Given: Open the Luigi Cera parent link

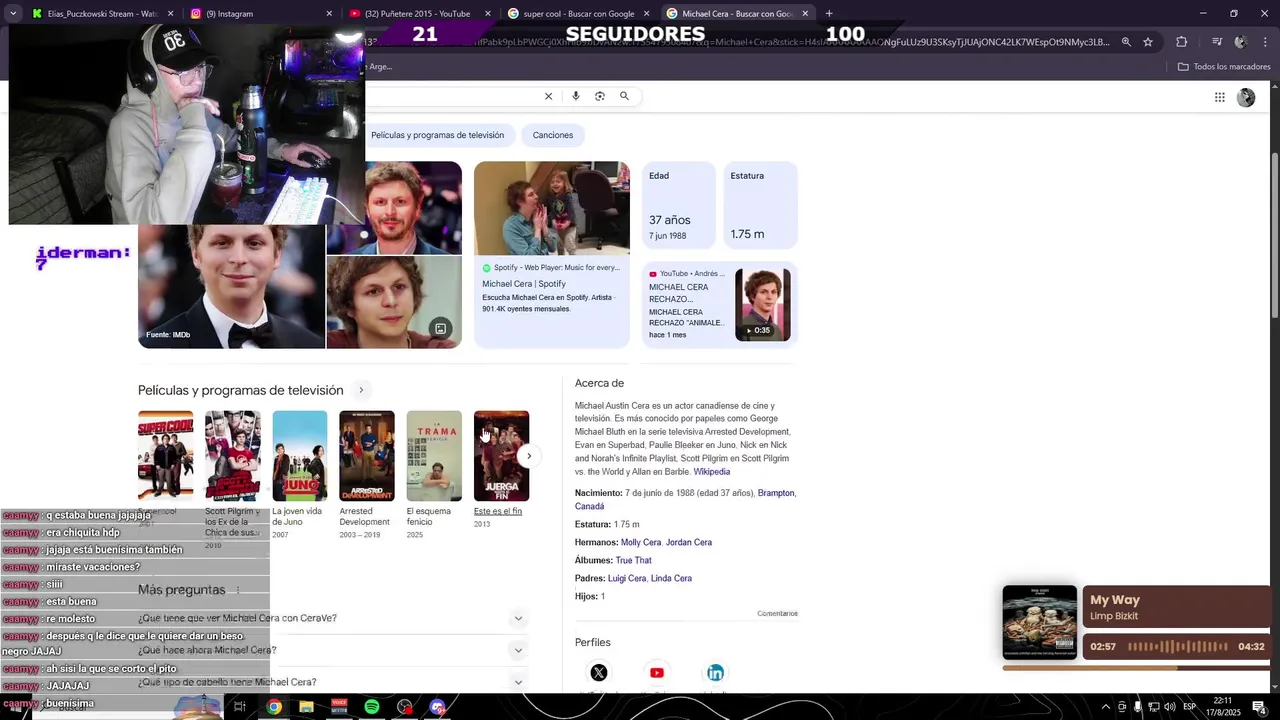Looking at the screenshot, I should (x=626, y=578).
